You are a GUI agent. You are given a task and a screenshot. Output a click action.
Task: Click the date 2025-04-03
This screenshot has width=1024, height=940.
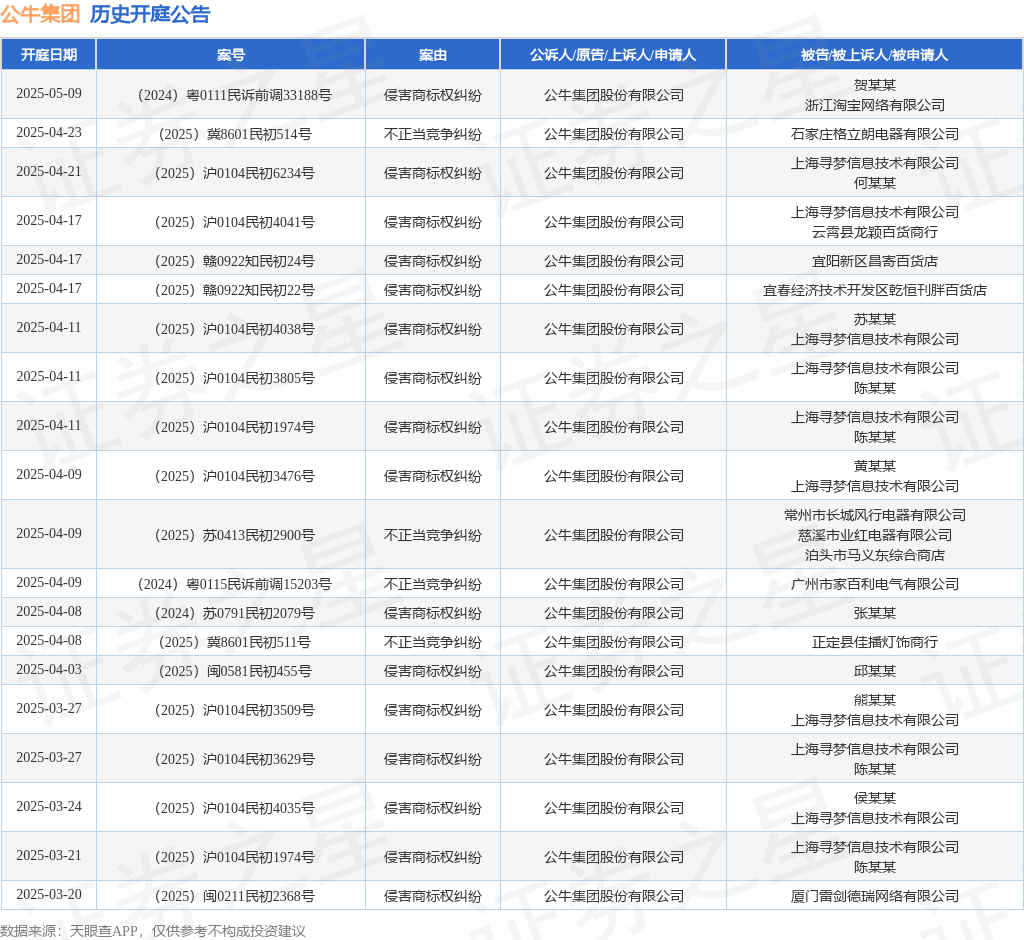pyautogui.click(x=49, y=669)
